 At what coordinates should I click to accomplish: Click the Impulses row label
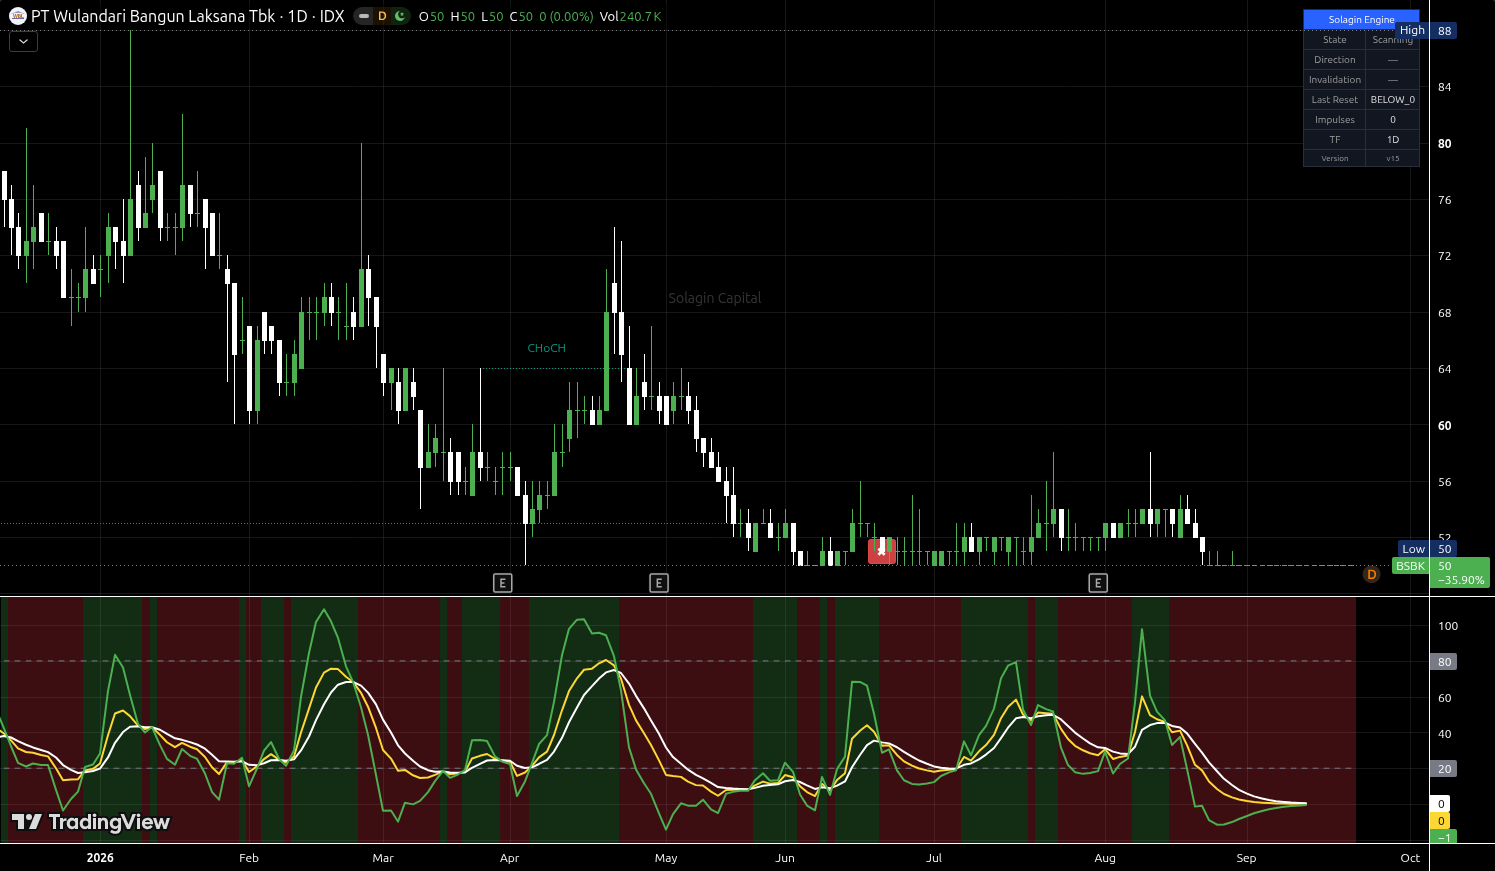pyautogui.click(x=1335, y=120)
